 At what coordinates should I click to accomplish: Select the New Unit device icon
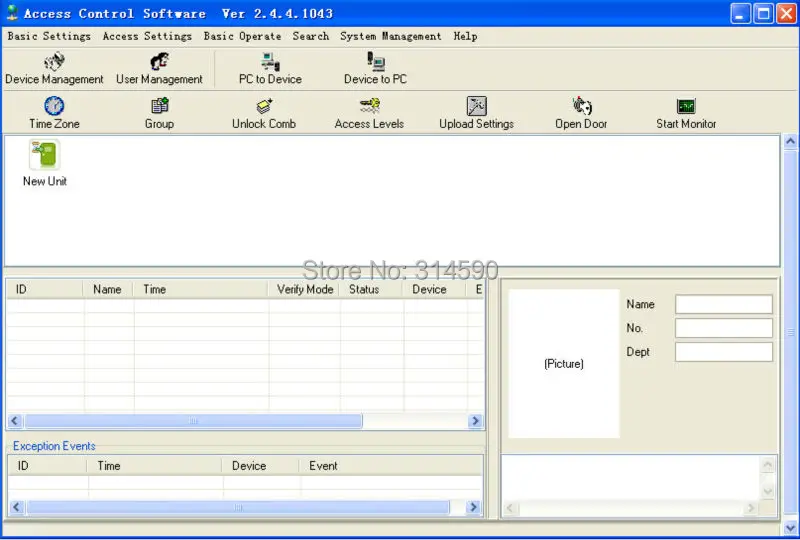point(44,154)
